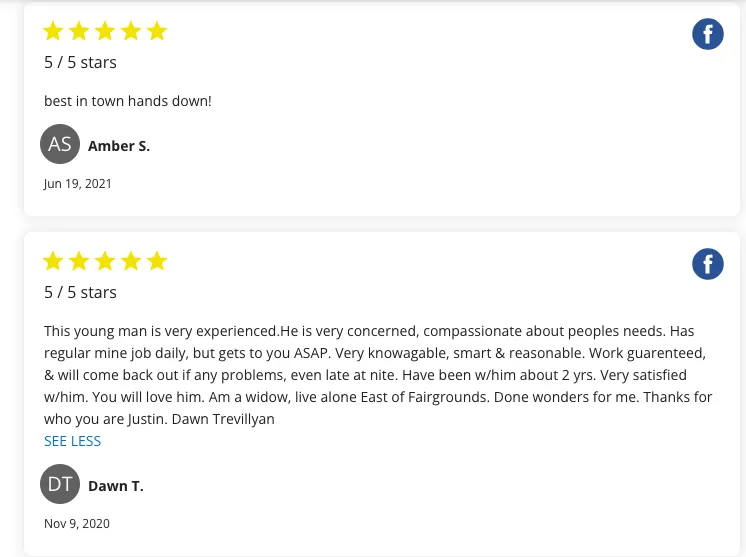Screen dimensions: 746x557
Task: Click the fifth star in Dawn T.'s rating
Action: [157, 262]
